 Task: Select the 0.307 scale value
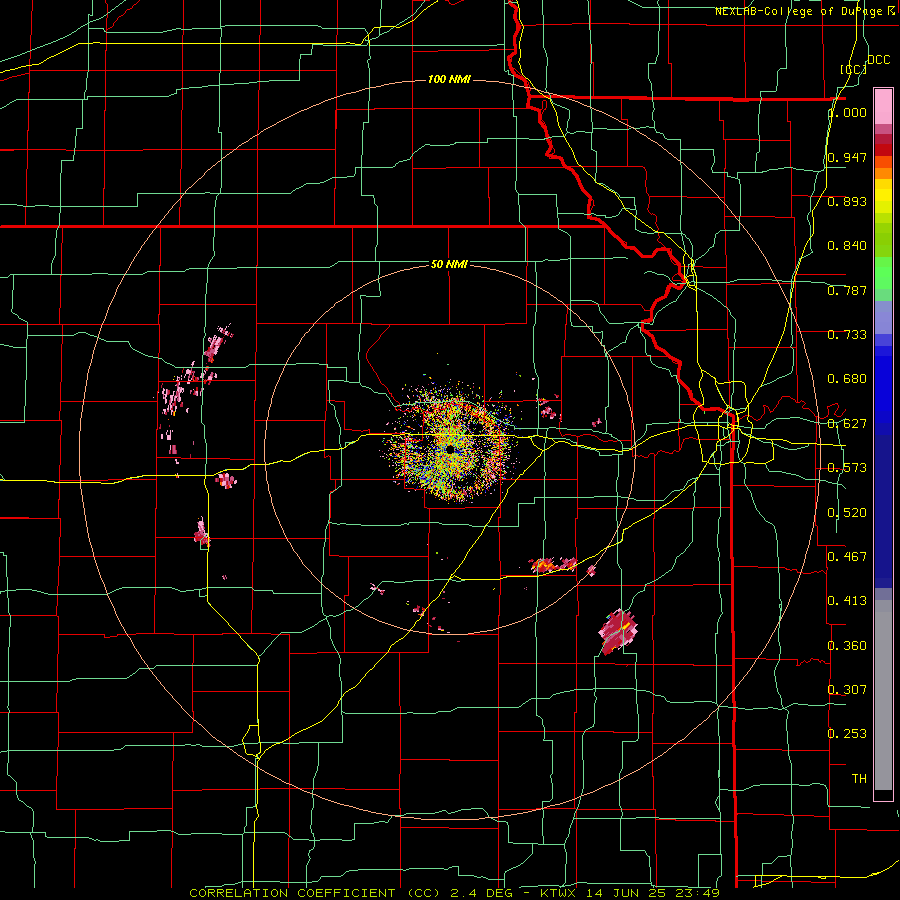(847, 690)
